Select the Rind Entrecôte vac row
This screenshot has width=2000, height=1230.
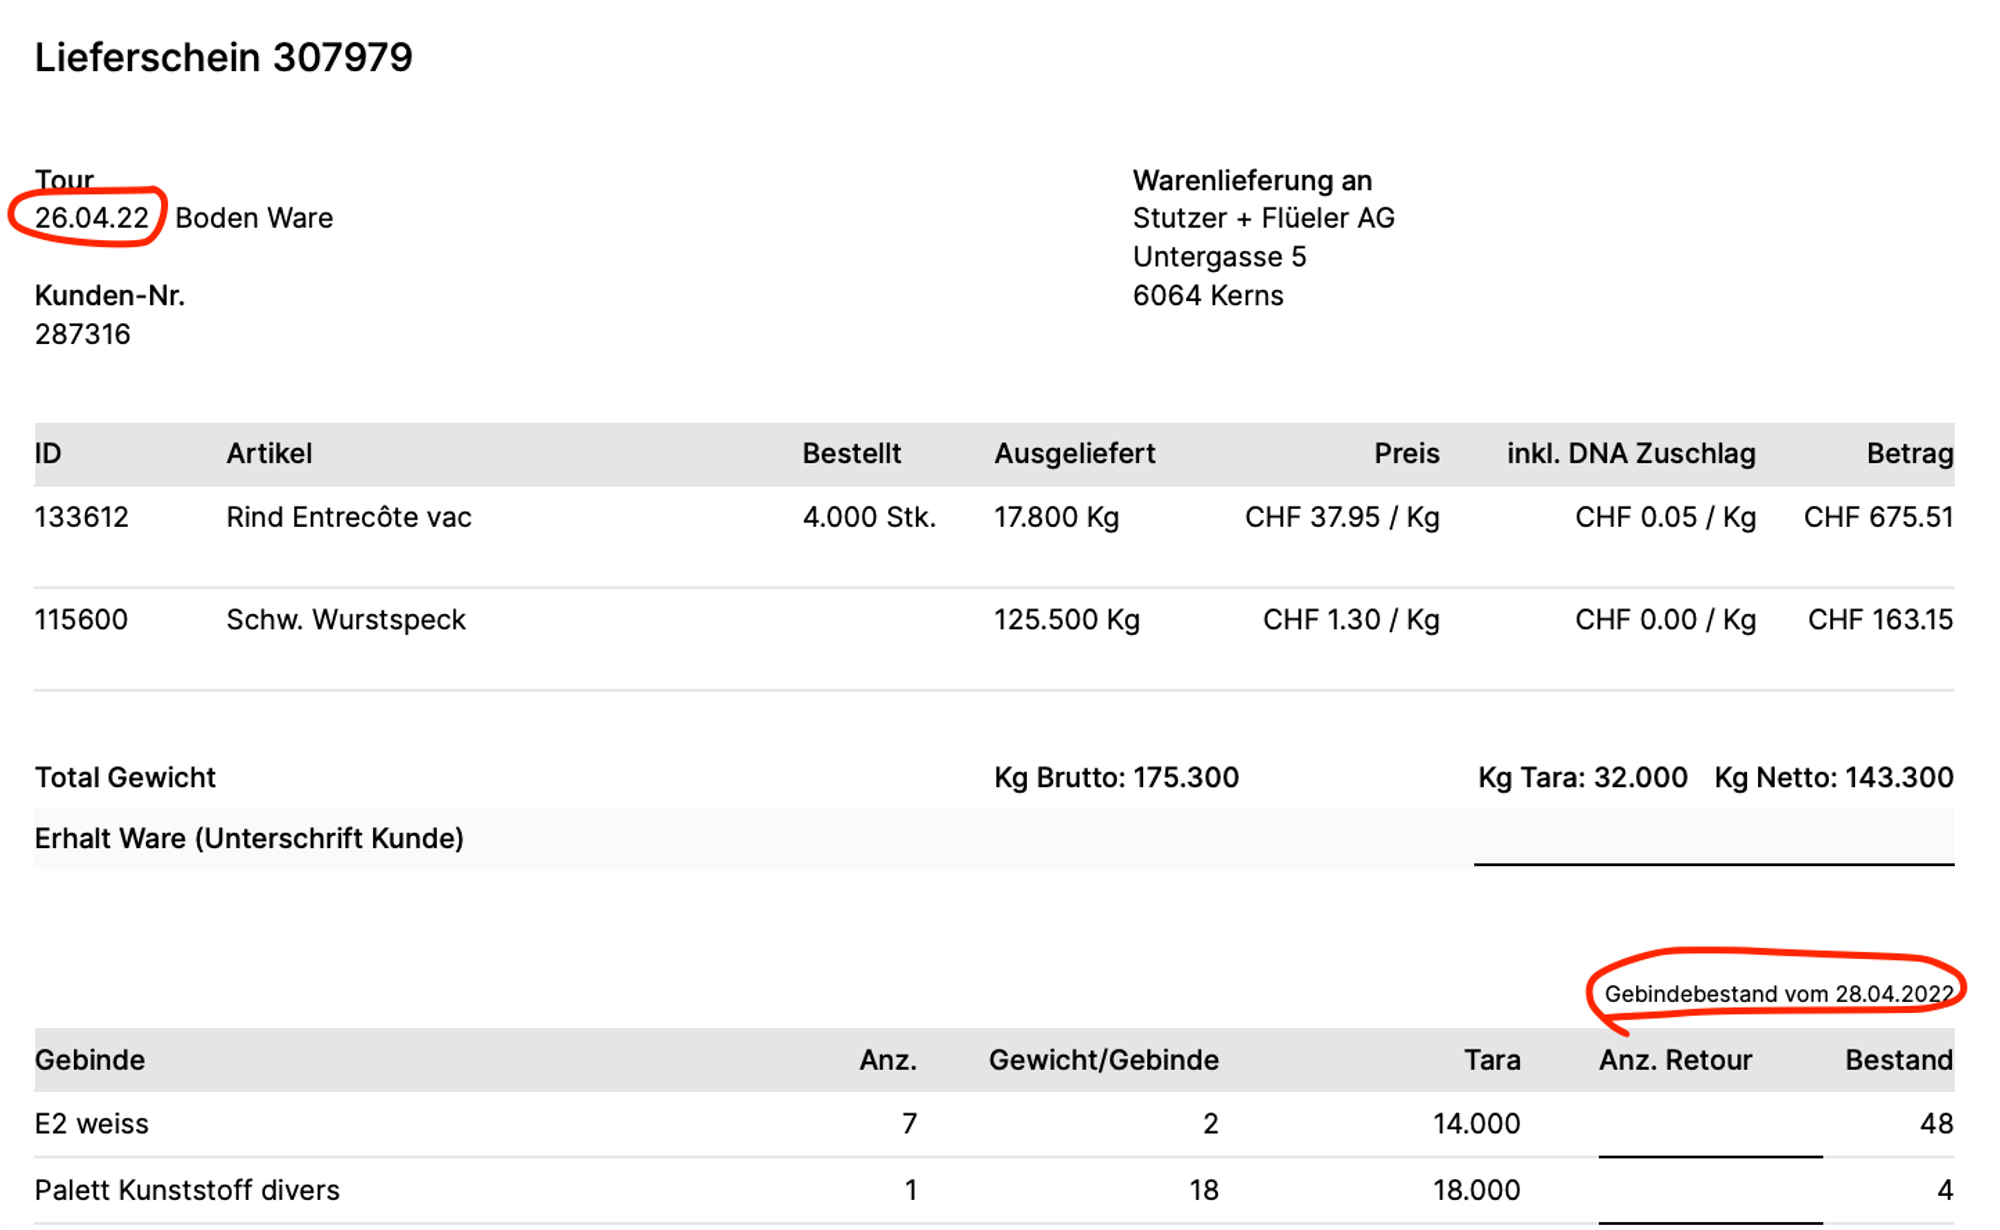click(x=348, y=517)
